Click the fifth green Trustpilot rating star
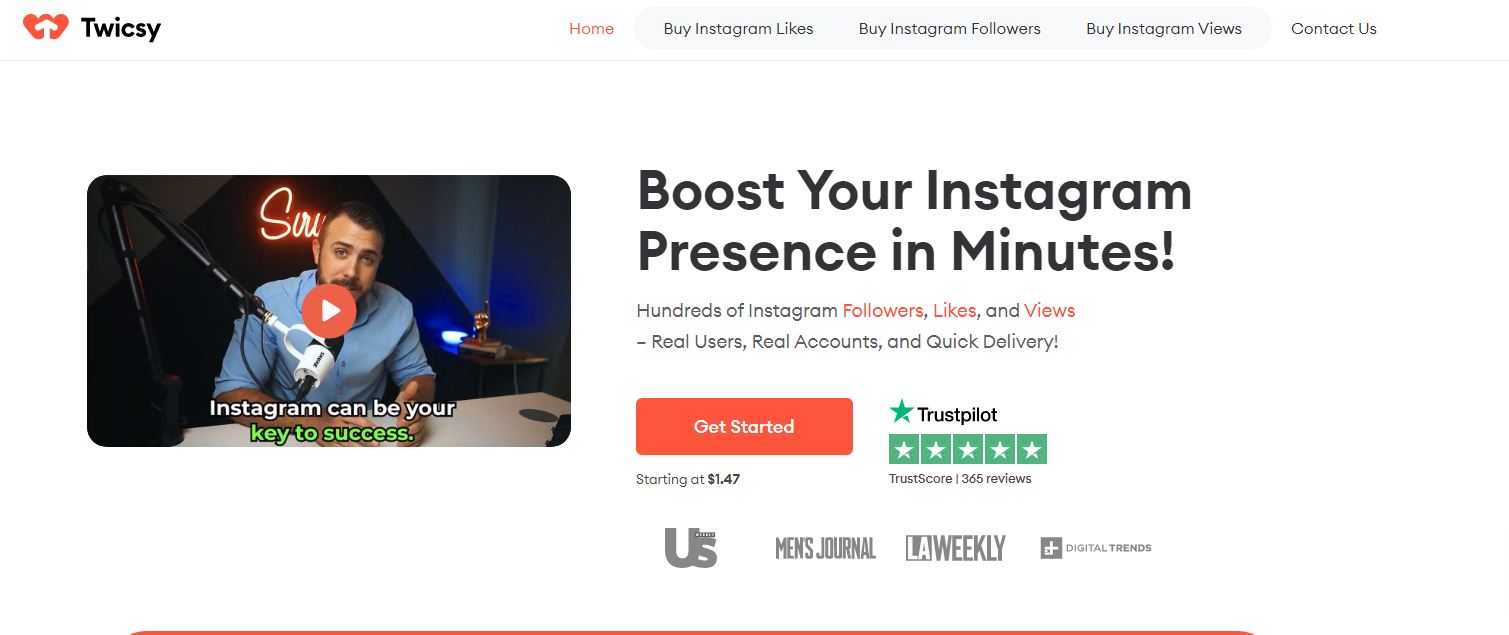 click(1032, 449)
